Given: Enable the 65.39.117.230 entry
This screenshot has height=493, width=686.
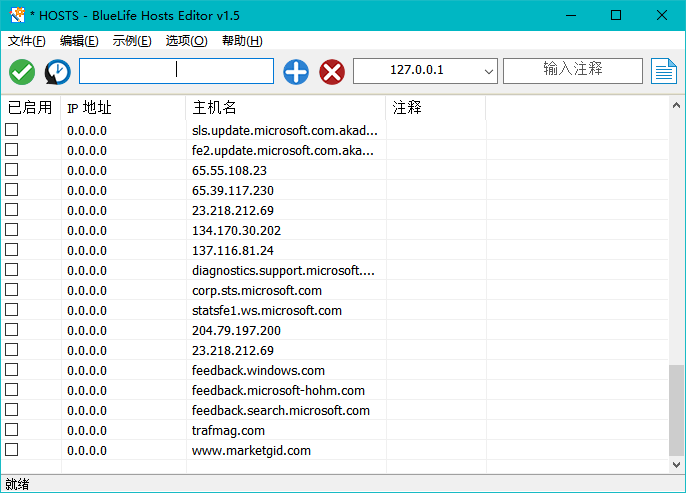Looking at the screenshot, I should pos(12,190).
